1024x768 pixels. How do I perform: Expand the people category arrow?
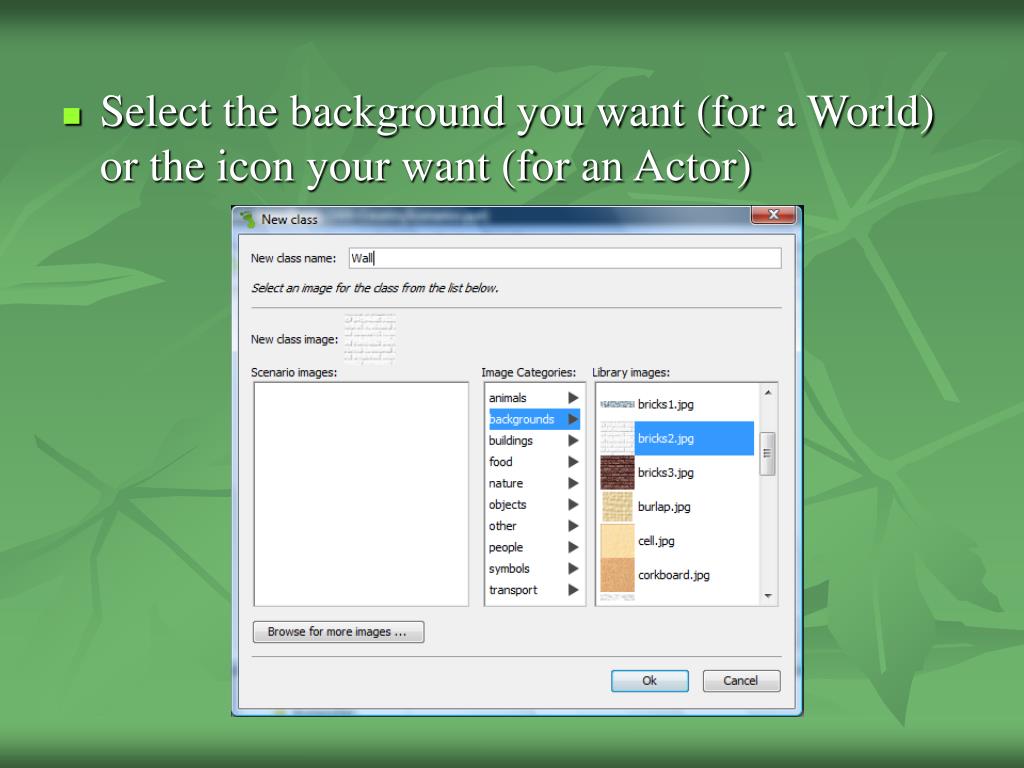(x=573, y=547)
